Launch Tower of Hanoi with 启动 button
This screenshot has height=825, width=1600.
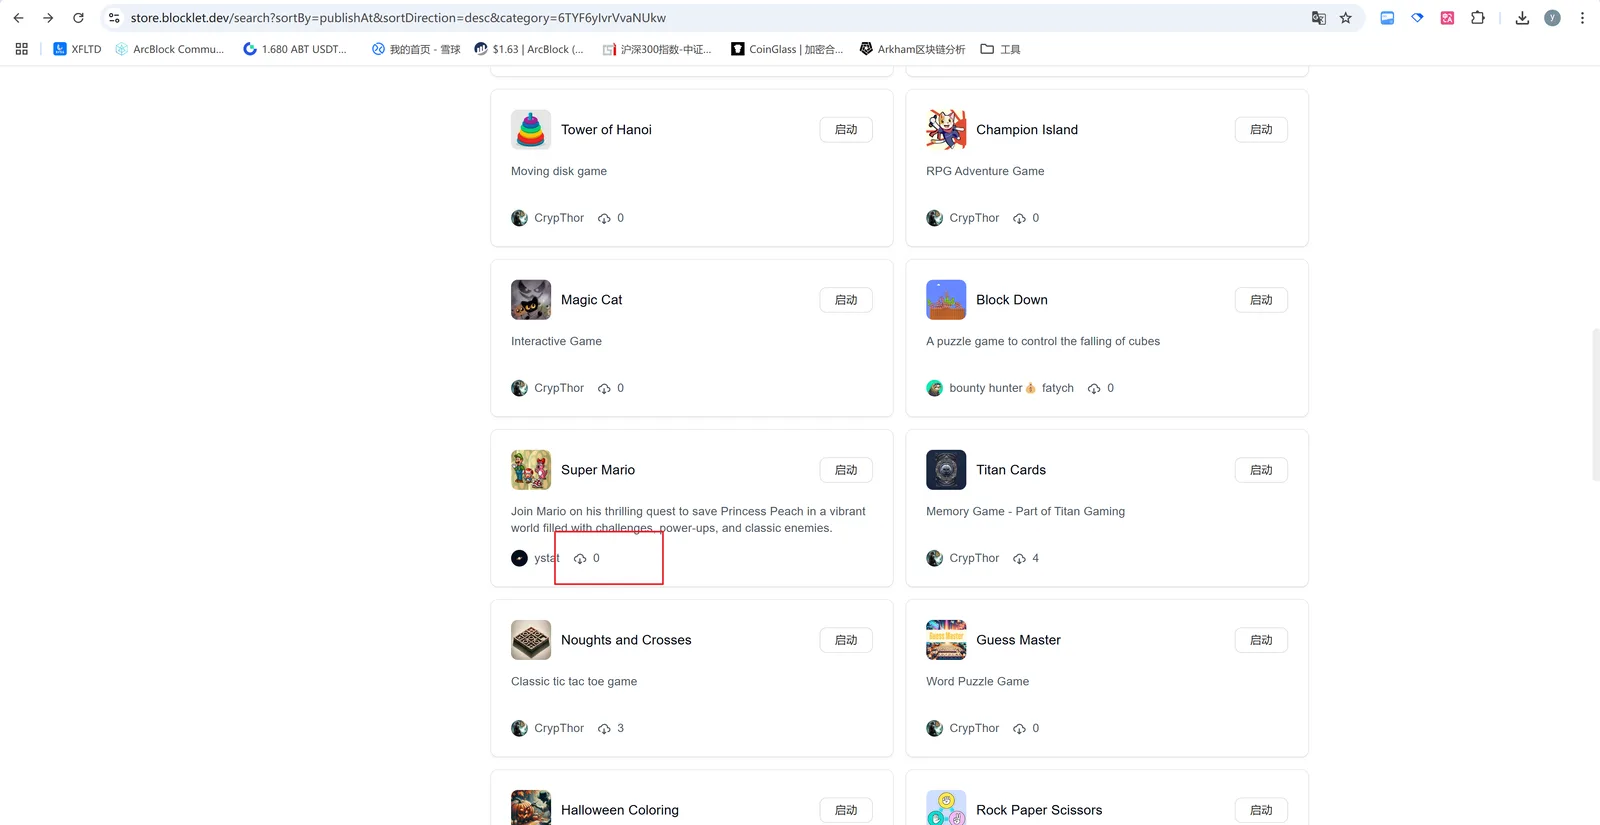[x=846, y=130]
